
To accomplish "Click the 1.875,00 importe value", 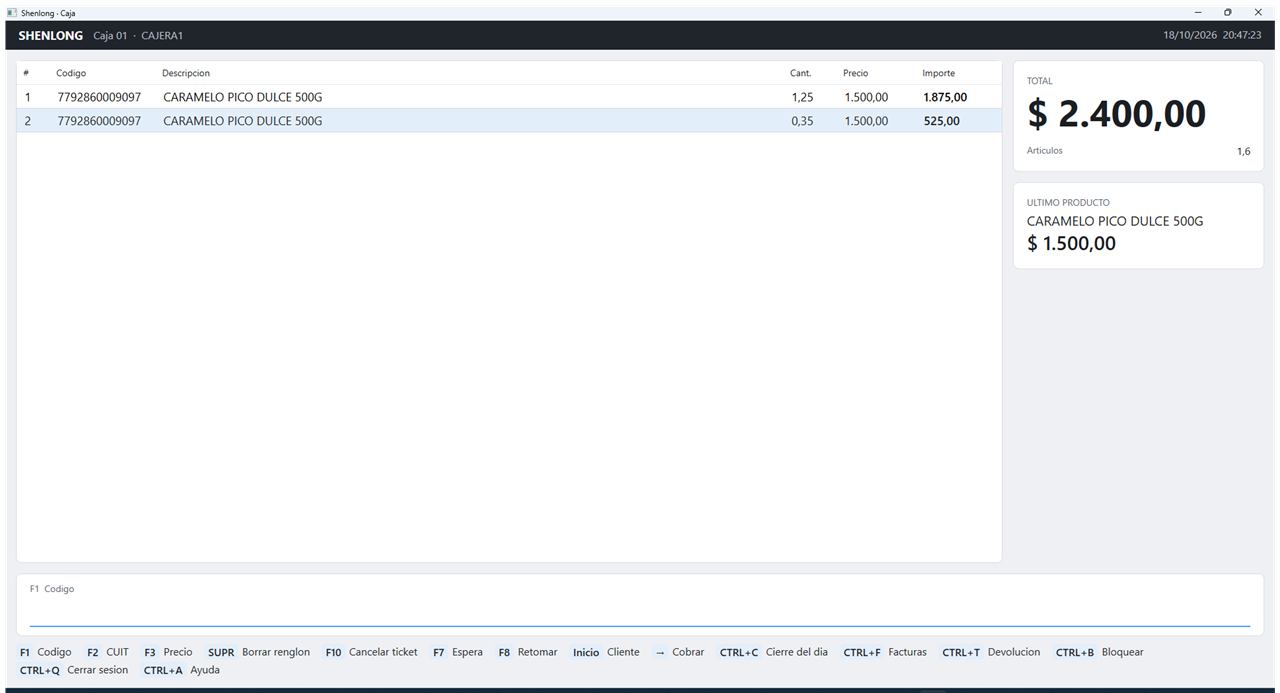I will click(x=945, y=97).
